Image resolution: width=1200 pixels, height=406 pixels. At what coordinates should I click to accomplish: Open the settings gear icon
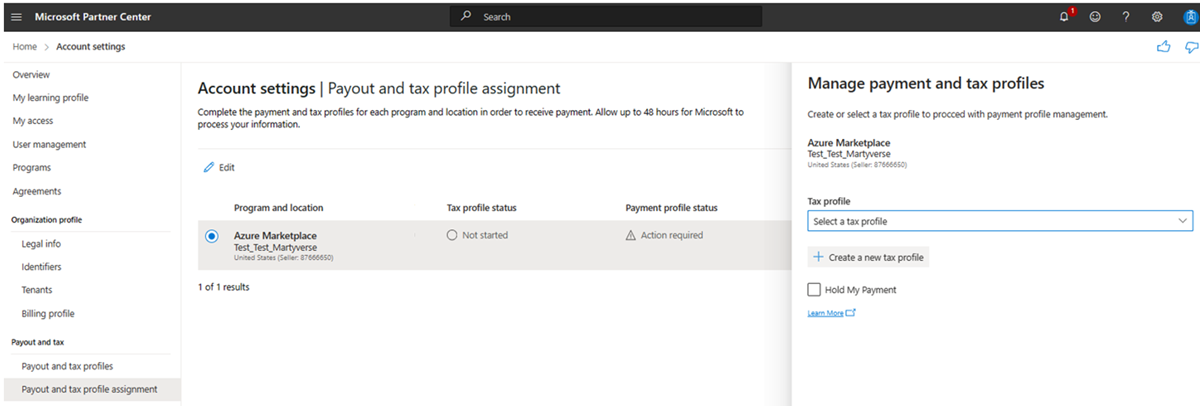tap(1157, 17)
